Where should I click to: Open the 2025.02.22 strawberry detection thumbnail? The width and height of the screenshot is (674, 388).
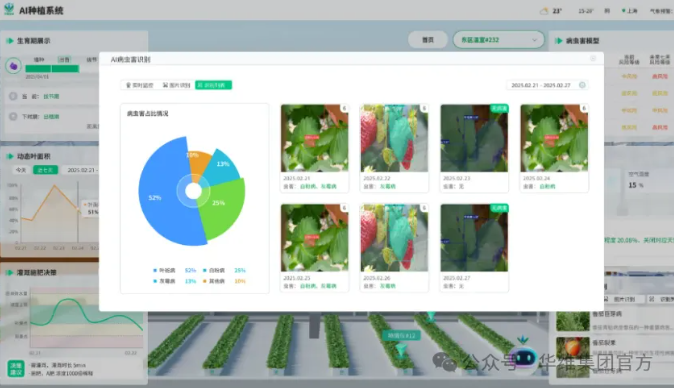394,148
